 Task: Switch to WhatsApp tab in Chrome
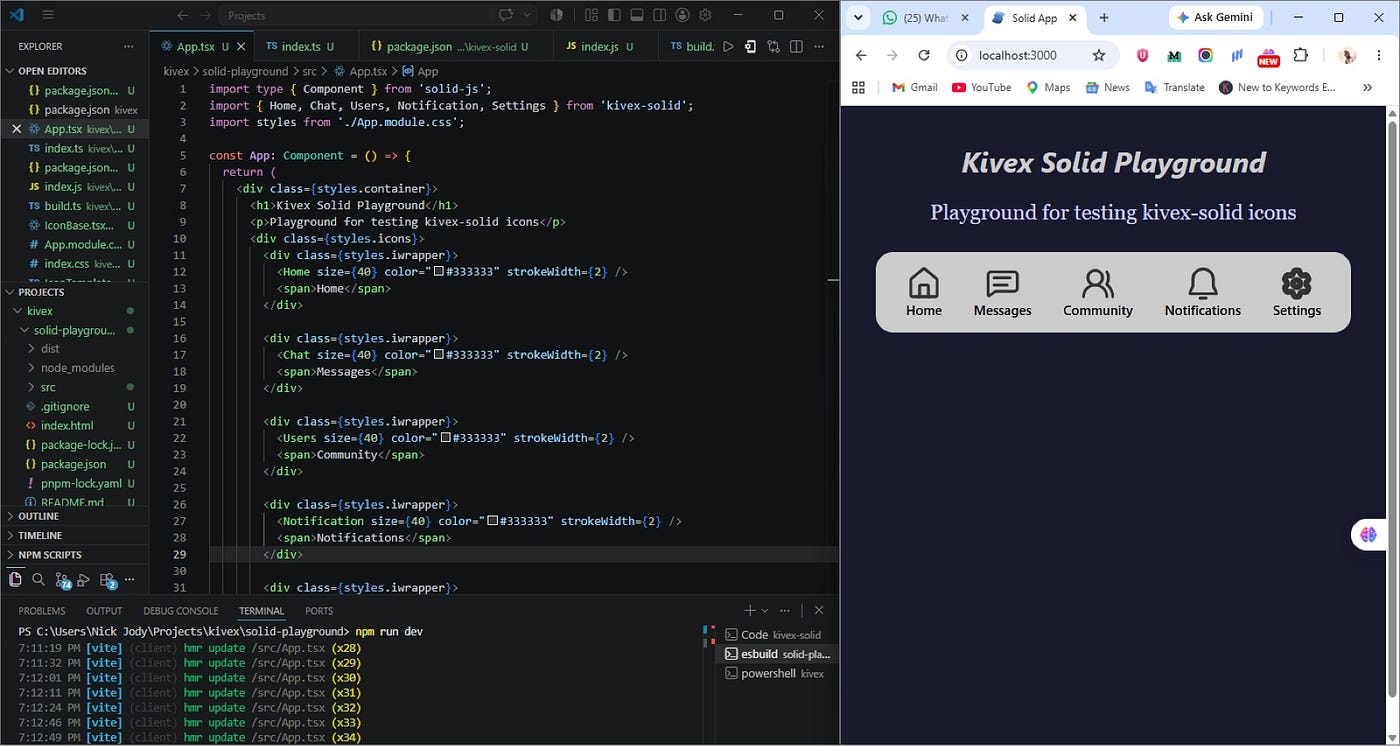click(925, 18)
